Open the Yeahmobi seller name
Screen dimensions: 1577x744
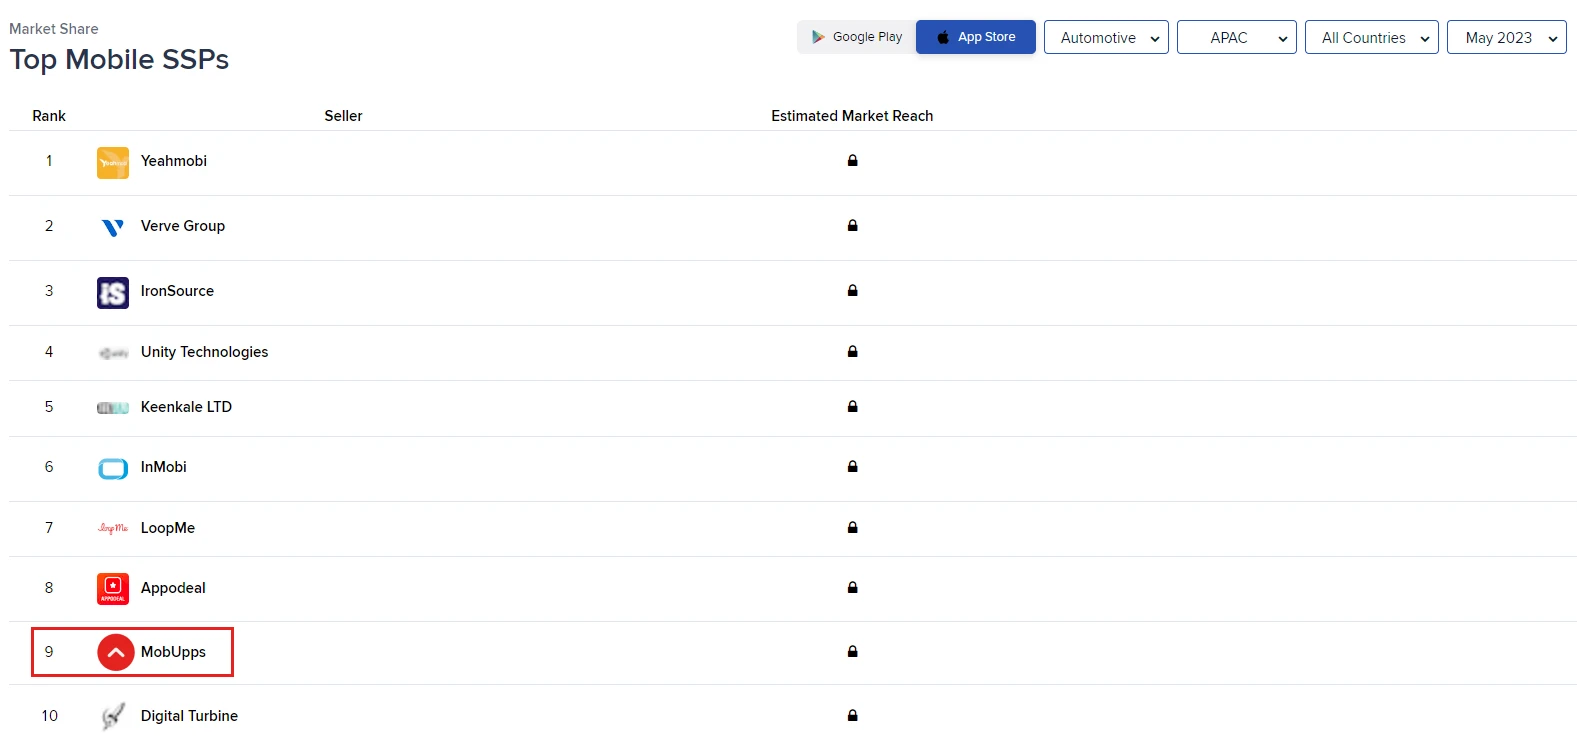pyautogui.click(x=174, y=161)
